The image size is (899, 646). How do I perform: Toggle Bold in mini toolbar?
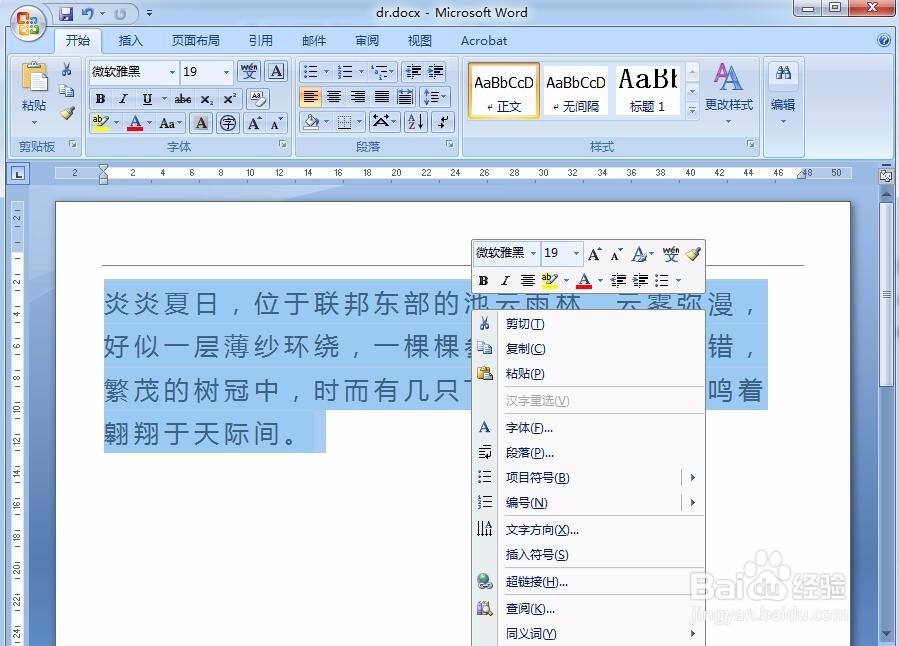coord(483,280)
